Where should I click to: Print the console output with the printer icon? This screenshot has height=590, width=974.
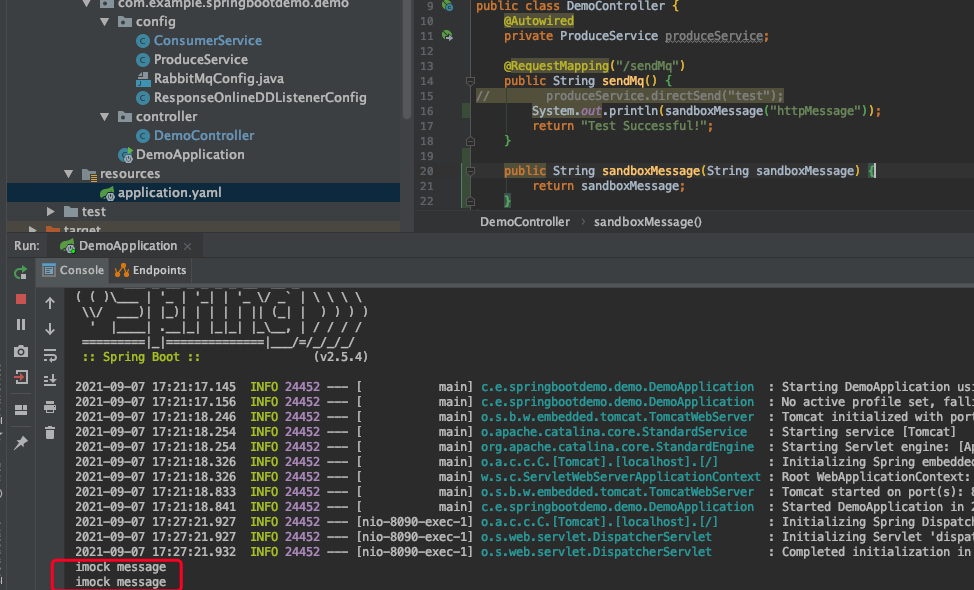(50, 407)
